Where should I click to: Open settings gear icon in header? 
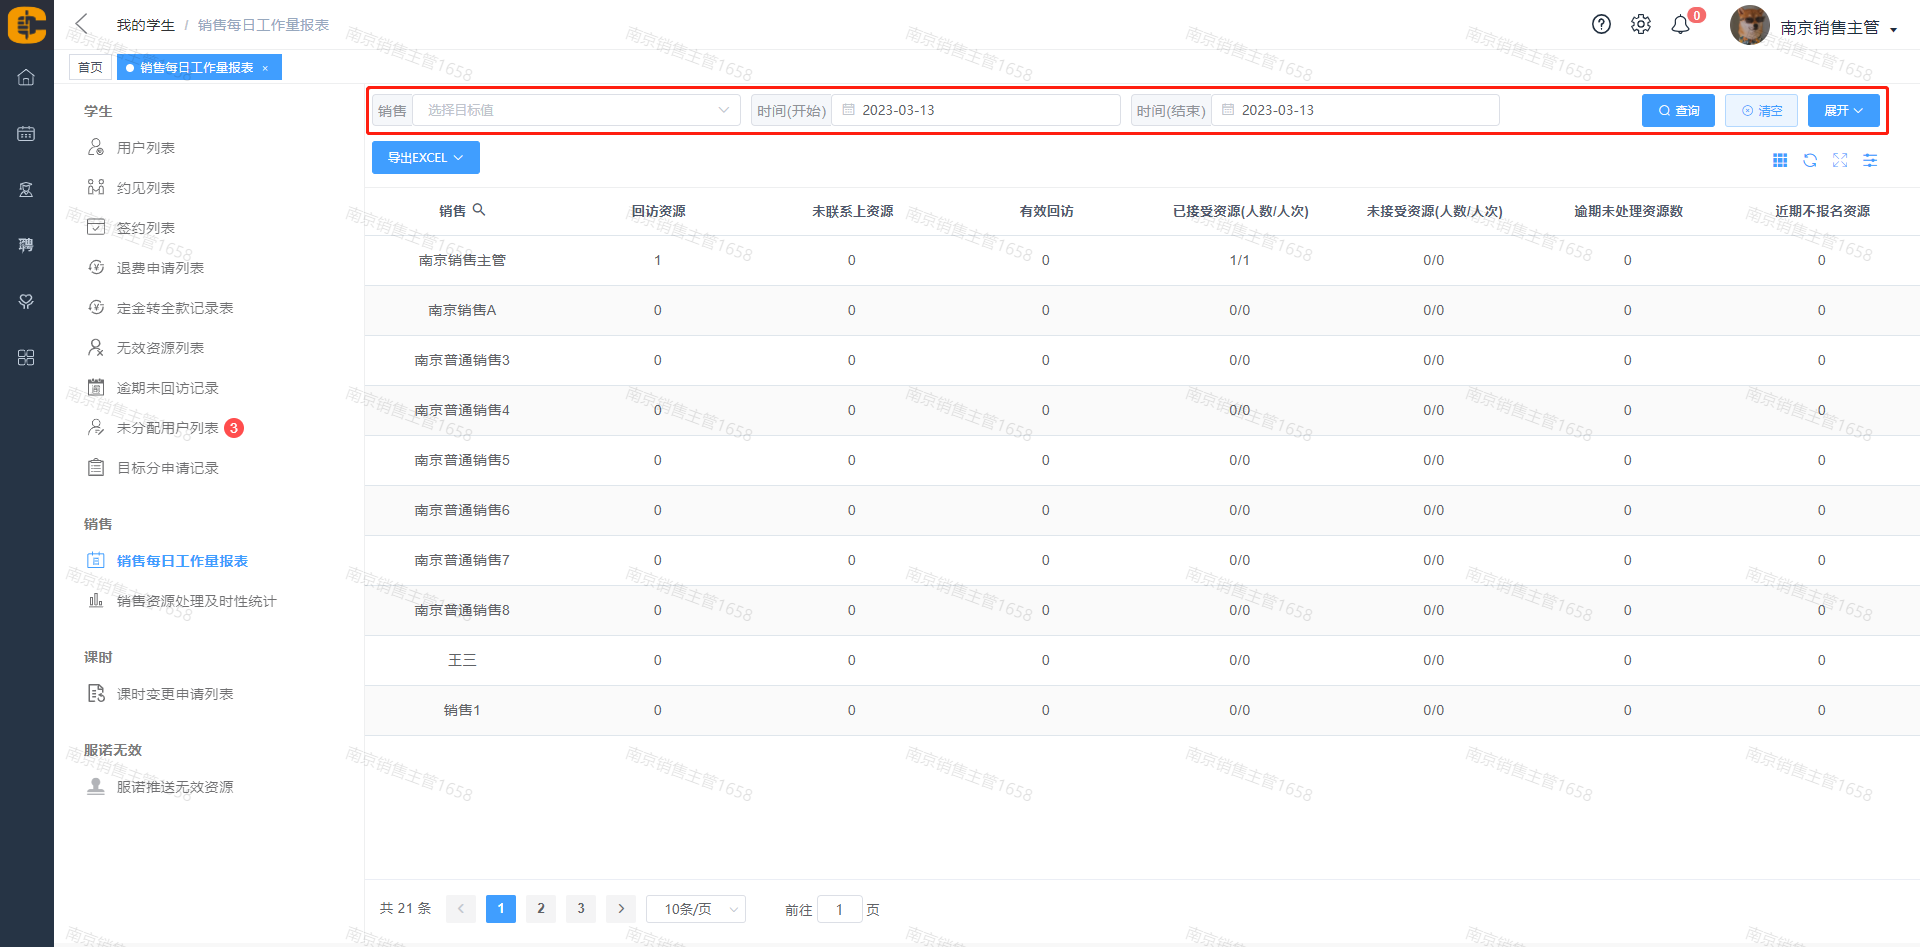click(1641, 25)
